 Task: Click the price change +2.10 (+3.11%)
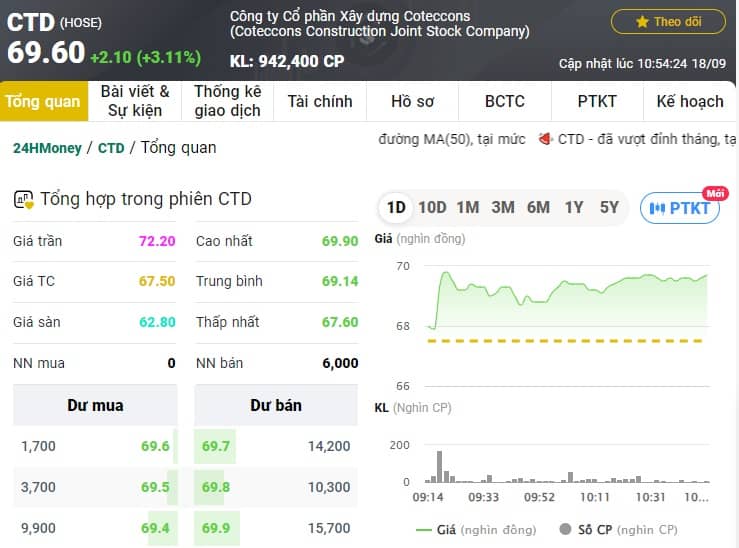(146, 57)
